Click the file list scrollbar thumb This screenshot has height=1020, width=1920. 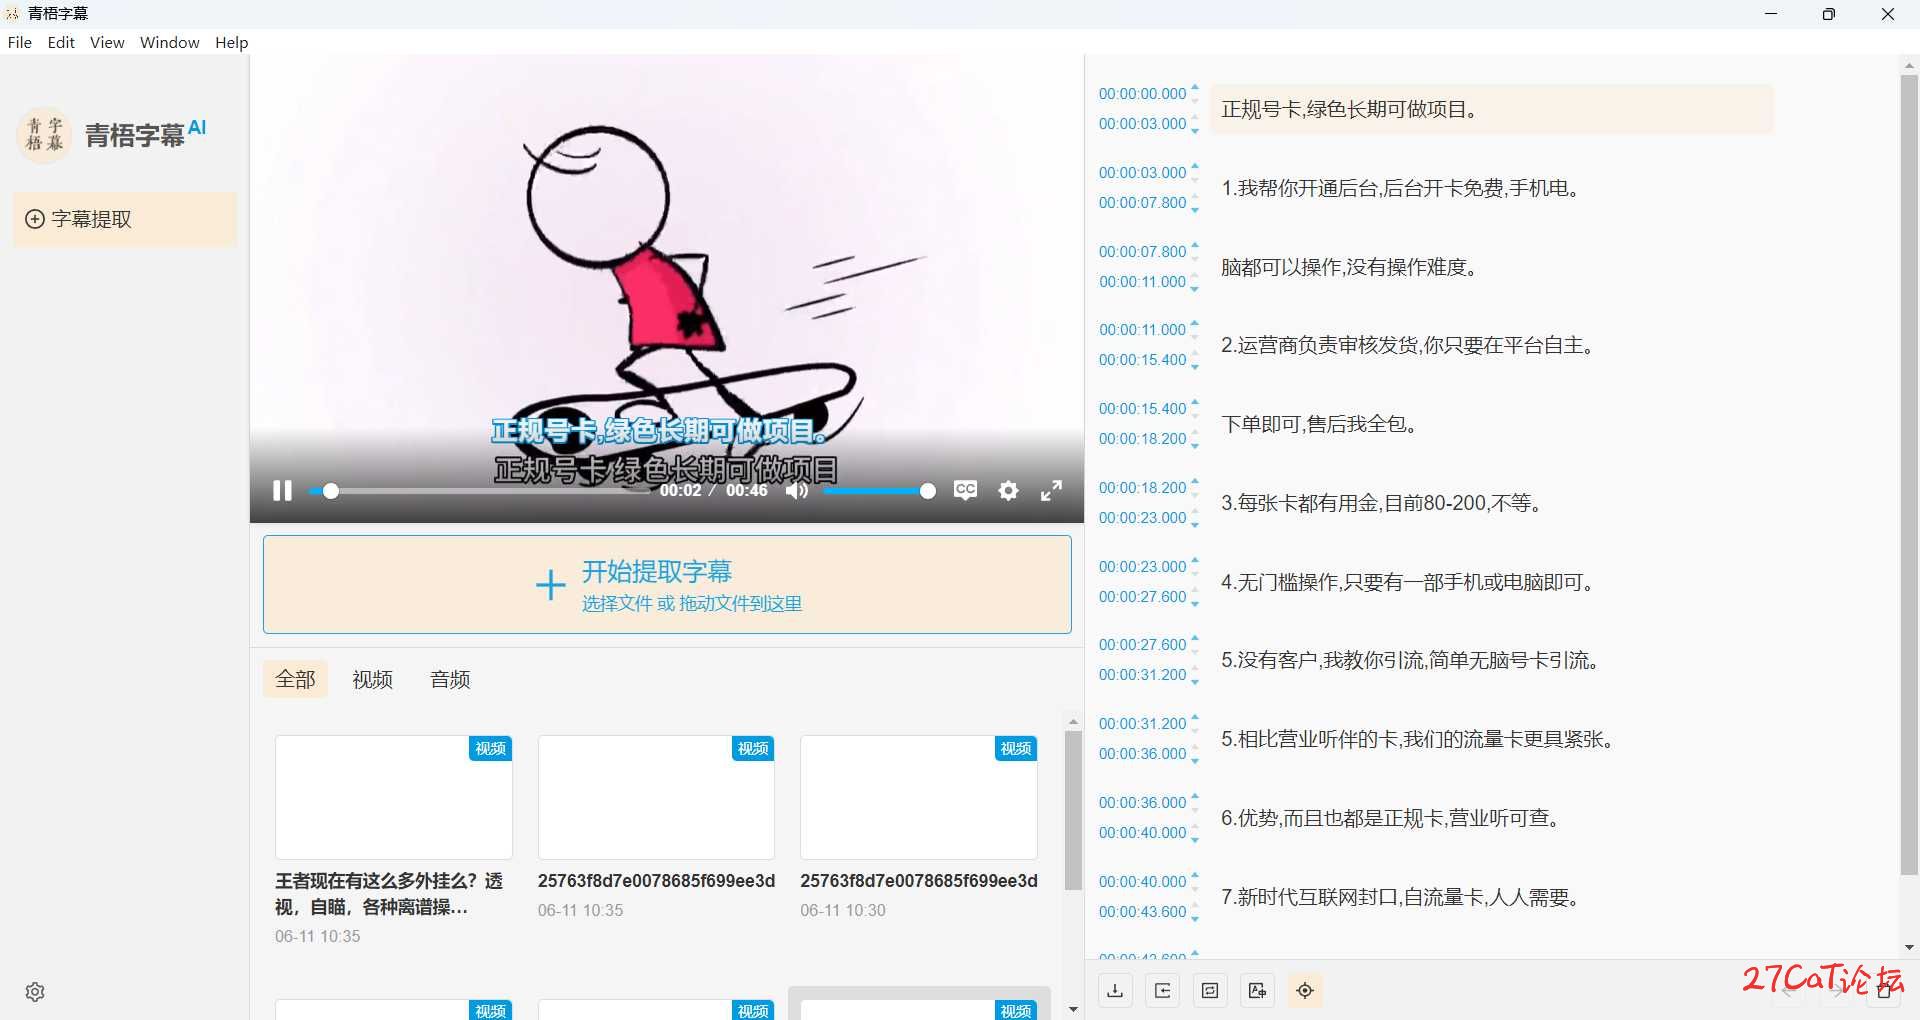click(1073, 810)
